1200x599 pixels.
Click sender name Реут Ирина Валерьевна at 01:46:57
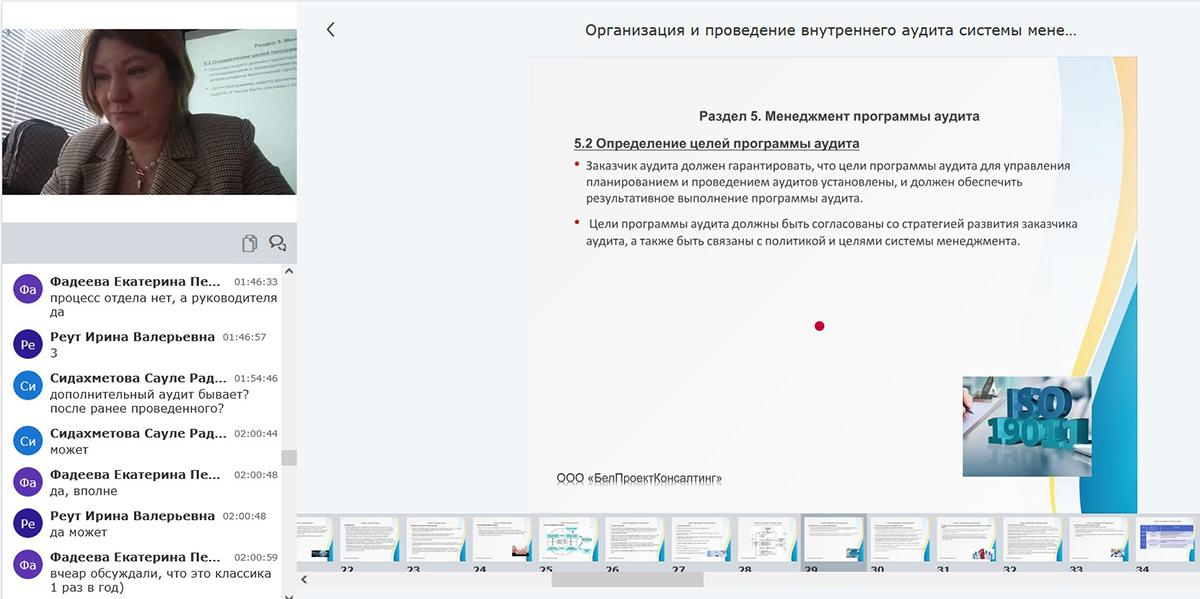pyautogui.click(x=132, y=337)
